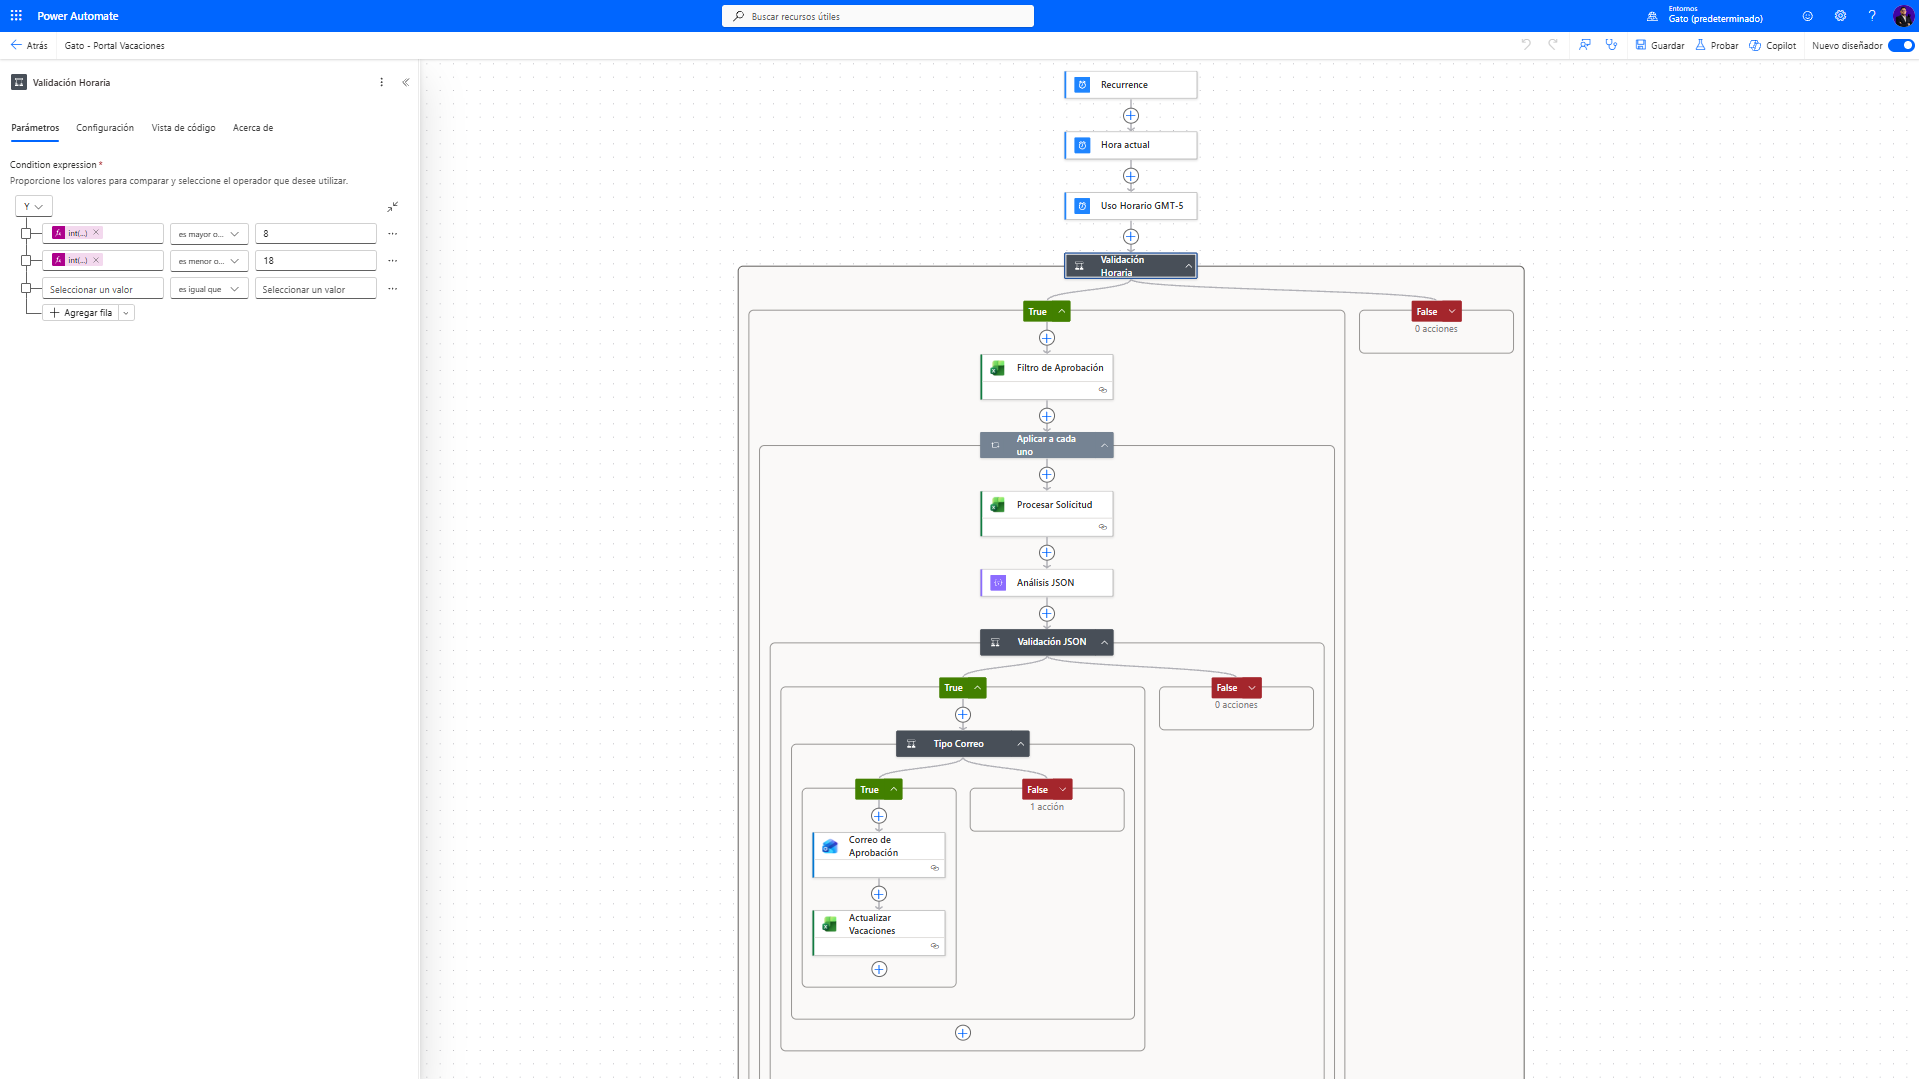This screenshot has width=1919, height=1079.
Task: Expand the False branch showing 1 acción
Action: pyautogui.click(x=1063, y=790)
